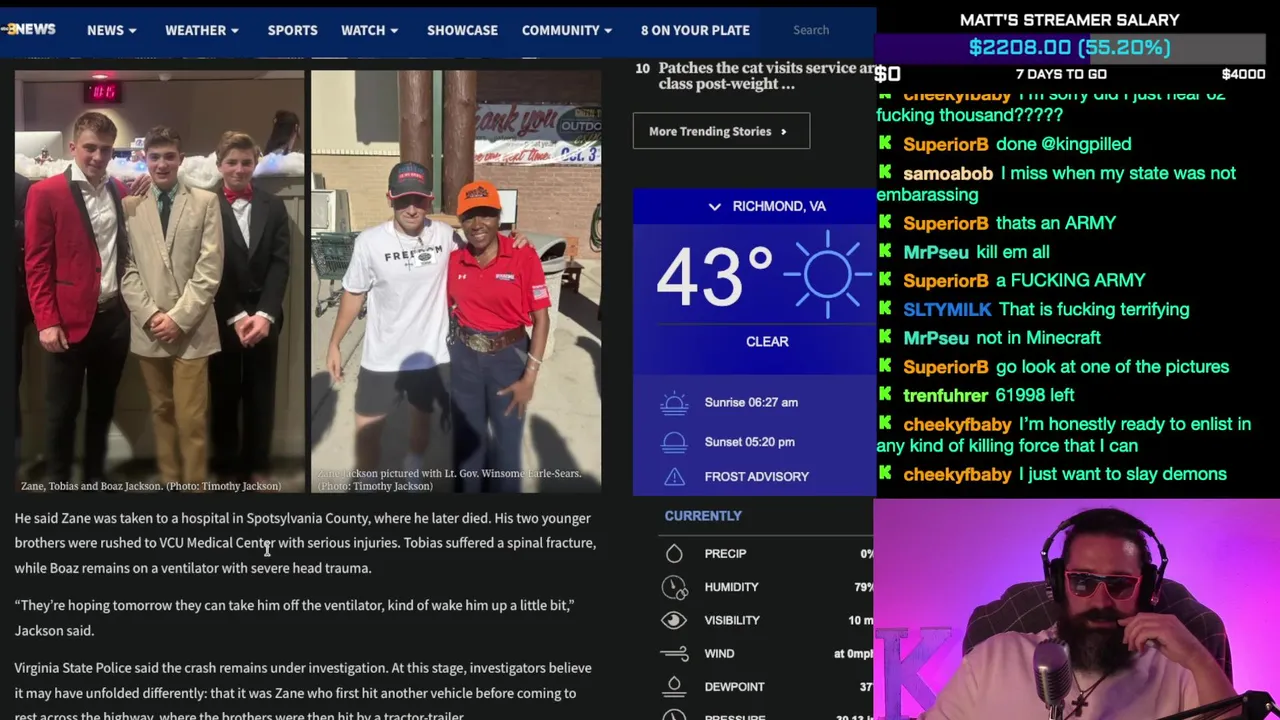Click cheekyfbaby's badge beside 'slay demons' message
Image resolution: width=1280 pixels, height=720 pixels.
[x=886, y=472]
